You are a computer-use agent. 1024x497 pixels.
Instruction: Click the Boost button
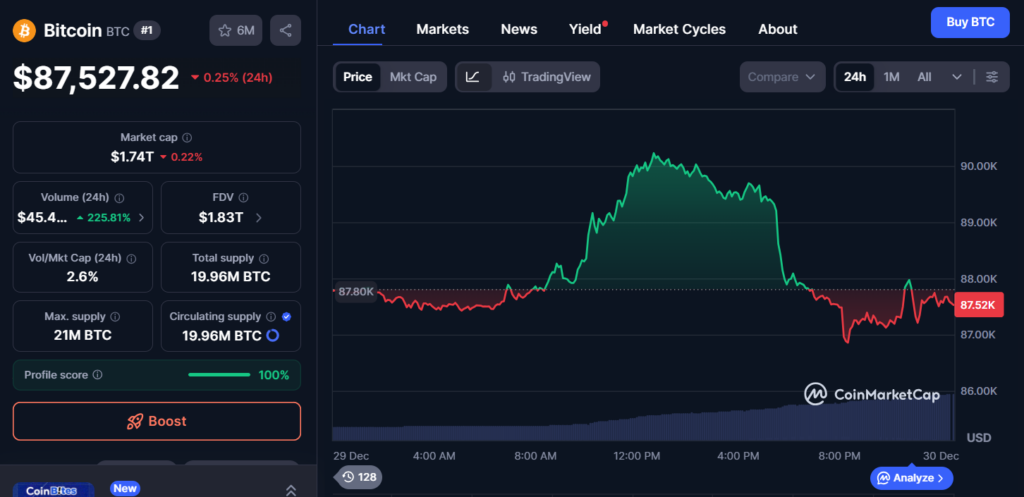coord(156,421)
